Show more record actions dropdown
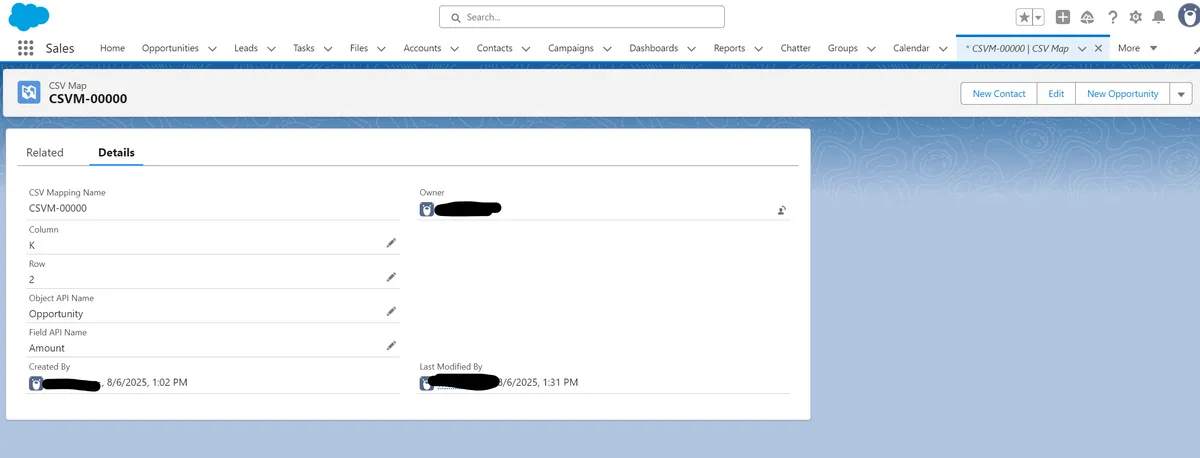The width and height of the screenshot is (1200, 458). click(1180, 93)
